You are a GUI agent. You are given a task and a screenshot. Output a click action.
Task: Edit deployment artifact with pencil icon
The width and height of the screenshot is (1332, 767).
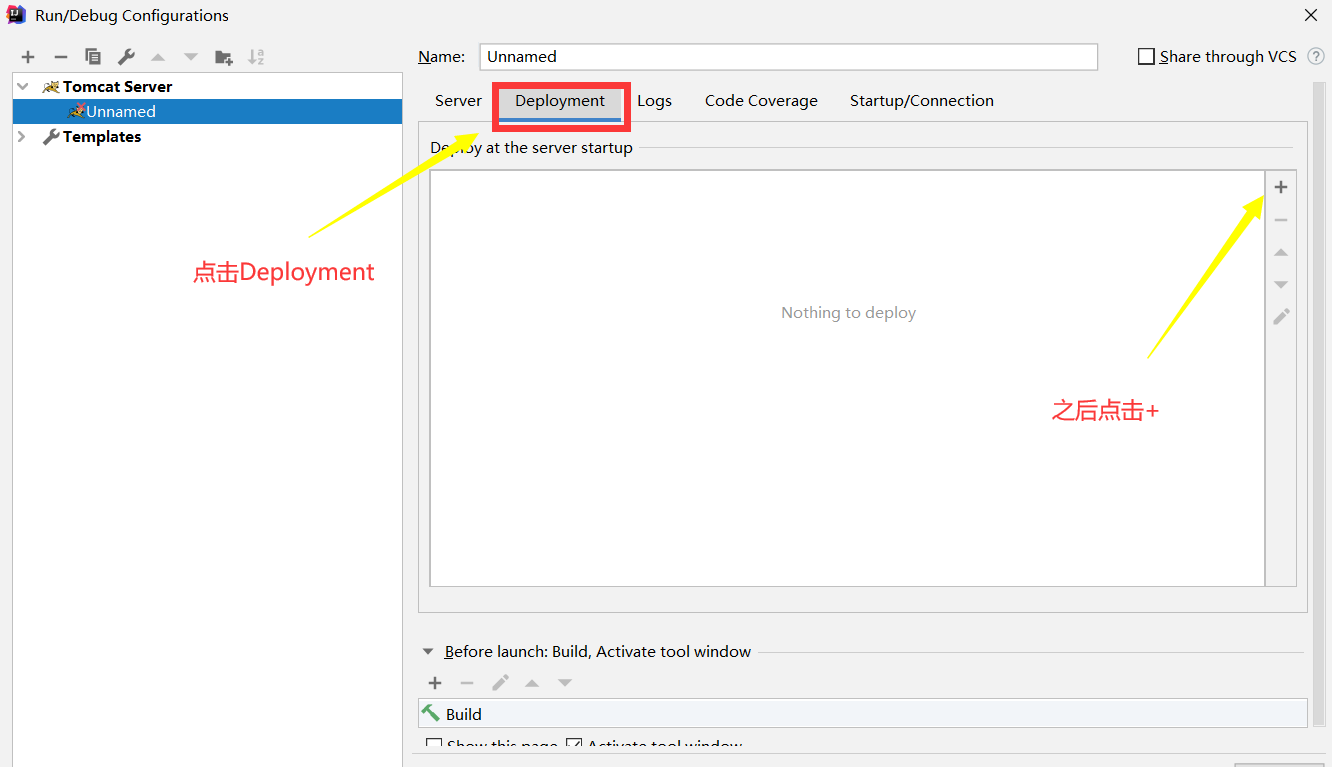pyautogui.click(x=1281, y=317)
